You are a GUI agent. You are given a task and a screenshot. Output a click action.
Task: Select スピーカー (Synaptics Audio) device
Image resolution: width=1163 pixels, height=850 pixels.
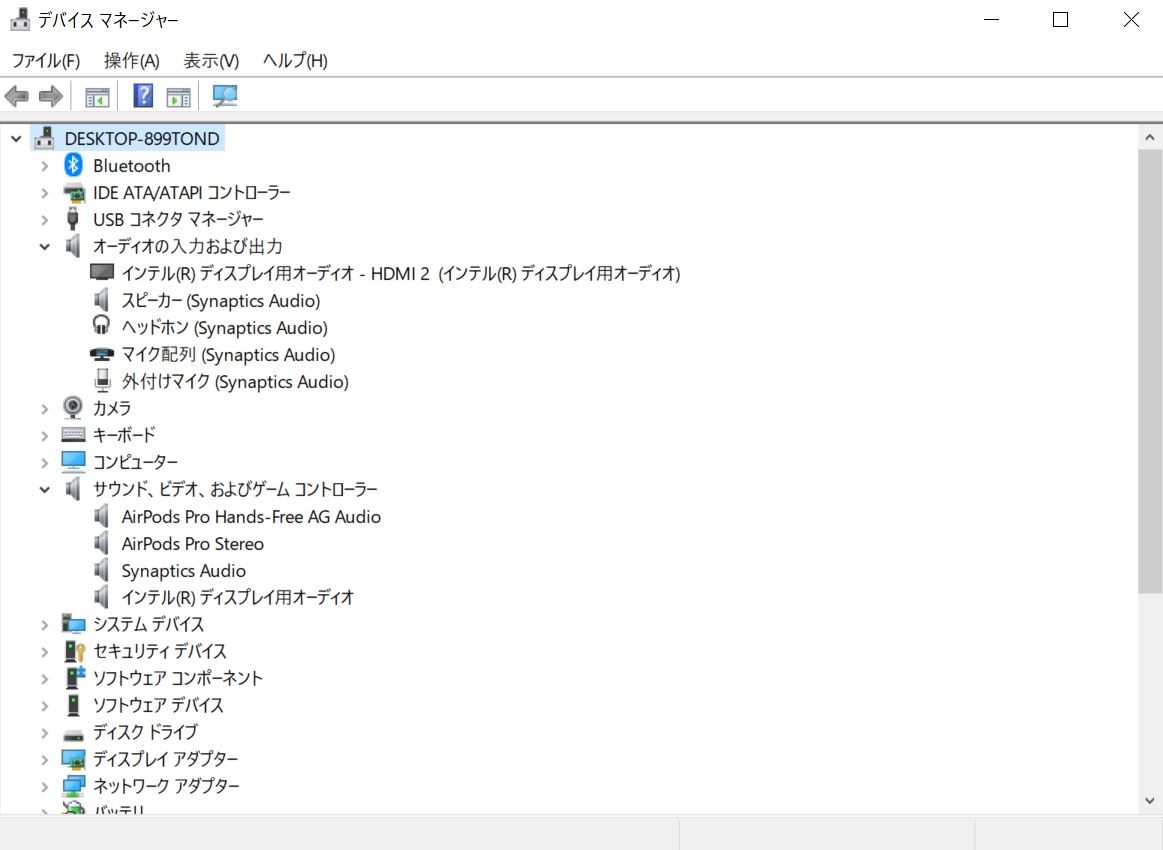point(220,300)
